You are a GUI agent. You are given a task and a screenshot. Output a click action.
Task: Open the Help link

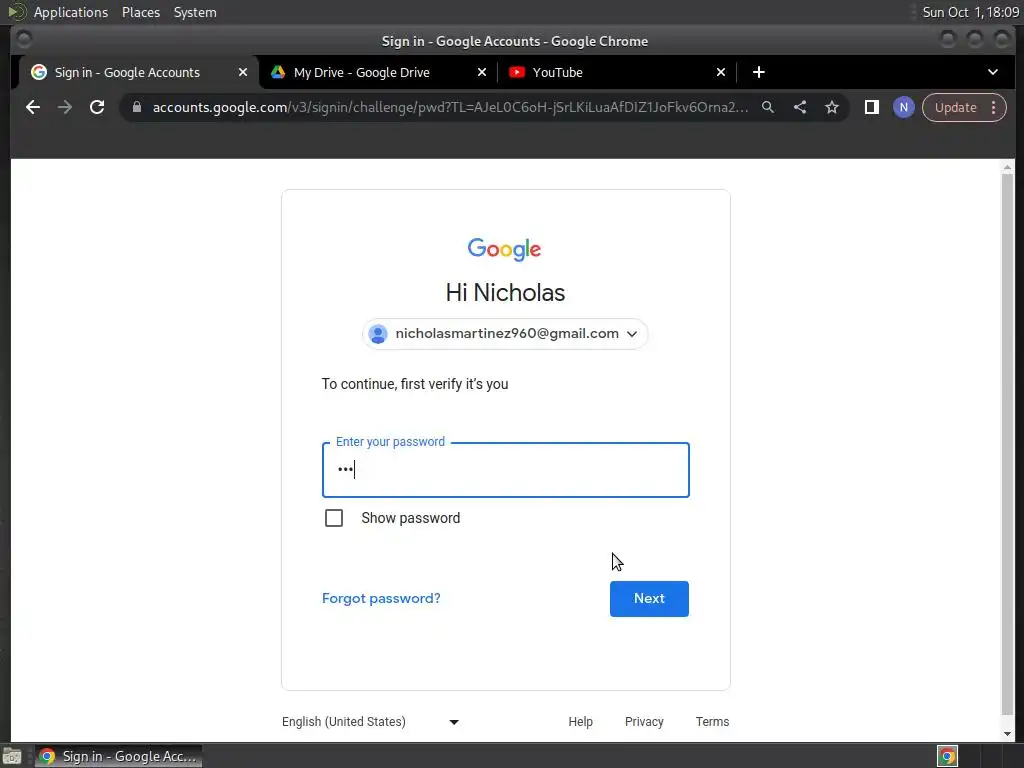pos(580,722)
